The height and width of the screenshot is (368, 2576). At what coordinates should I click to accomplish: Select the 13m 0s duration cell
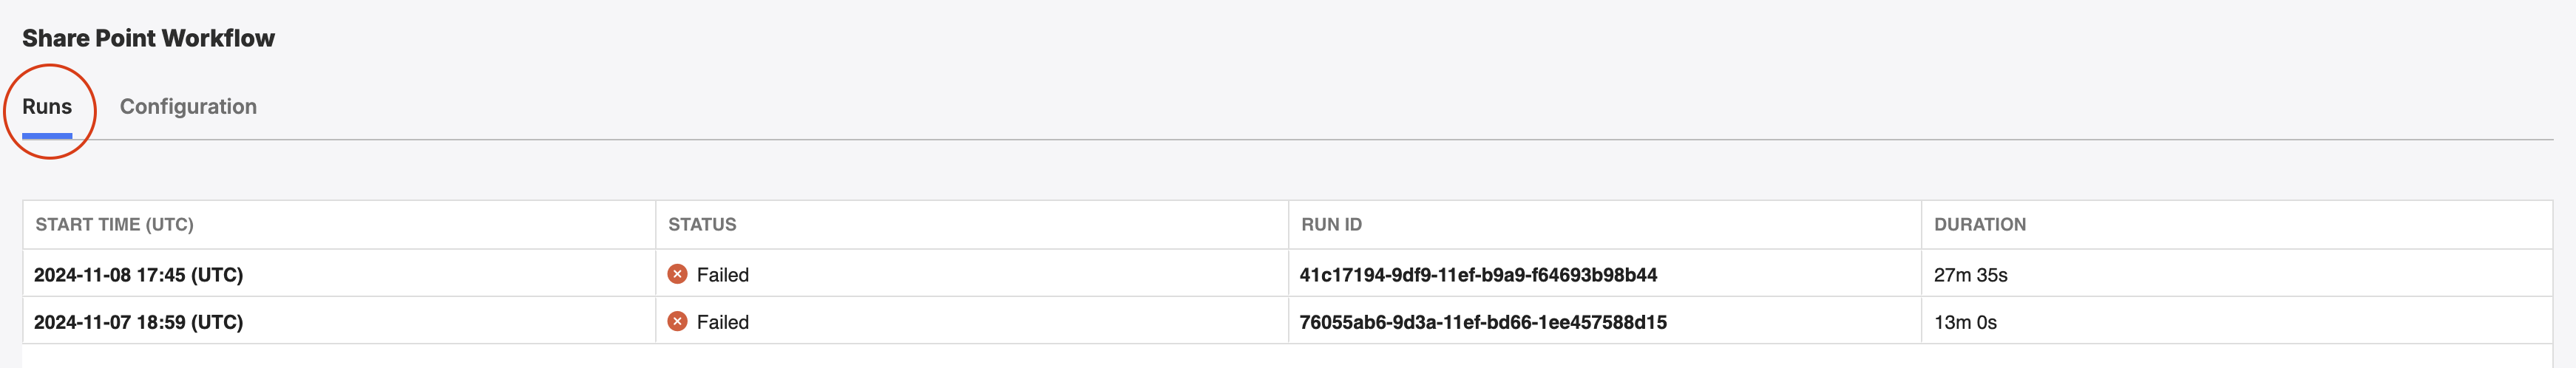pyautogui.click(x=2237, y=321)
